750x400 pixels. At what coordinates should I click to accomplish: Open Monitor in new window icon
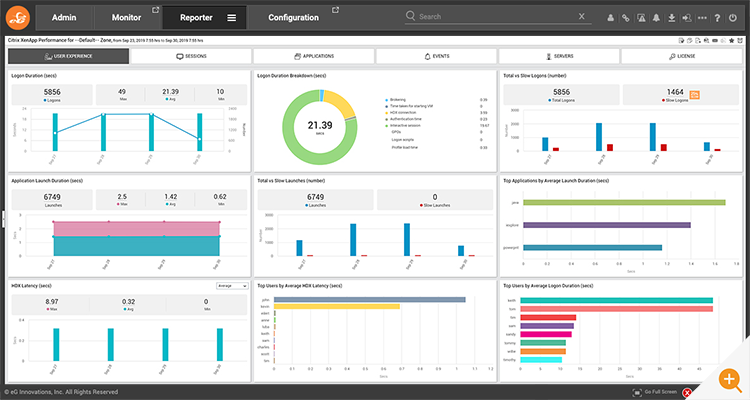click(x=155, y=10)
